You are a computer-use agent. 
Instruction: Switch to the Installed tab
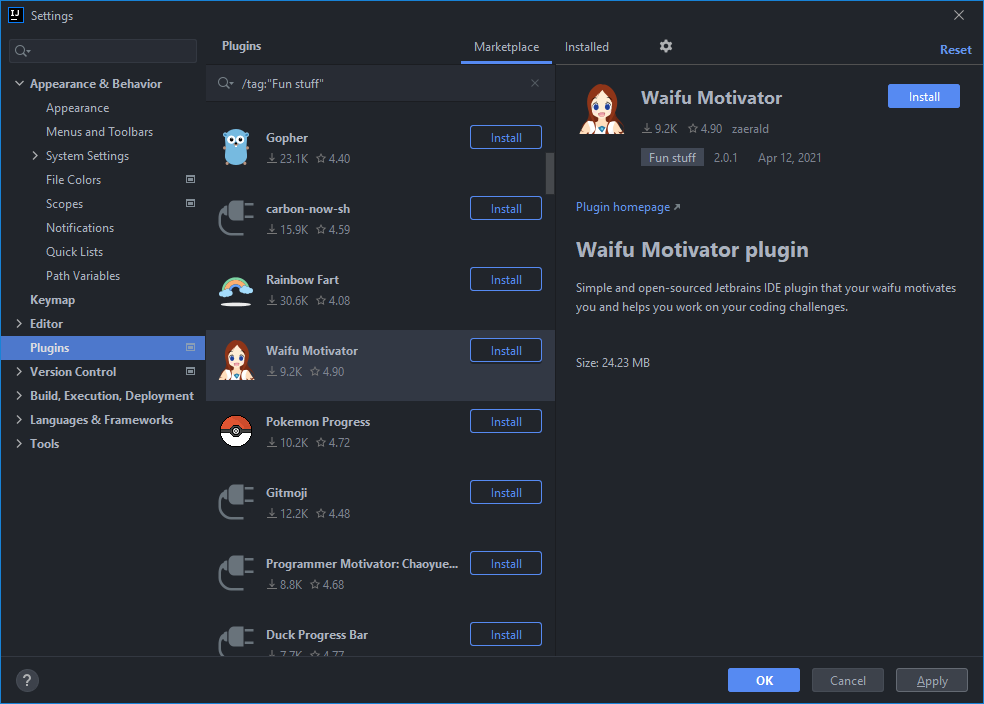tap(587, 47)
